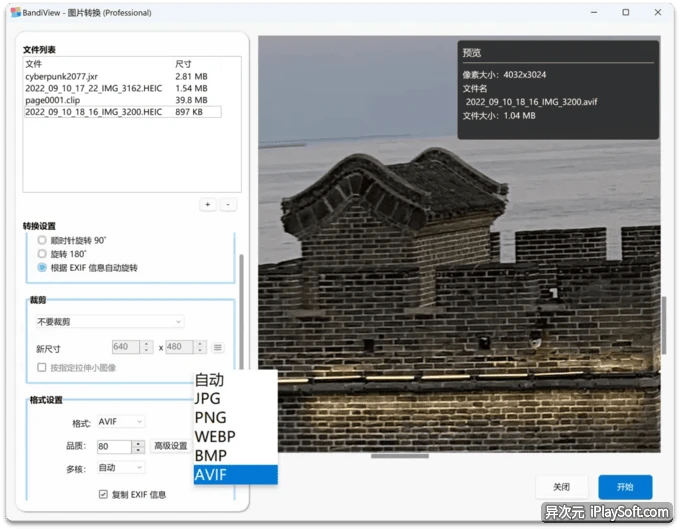Expand the crop mode dropdown
This screenshot has width=680, height=530.
(110, 321)
